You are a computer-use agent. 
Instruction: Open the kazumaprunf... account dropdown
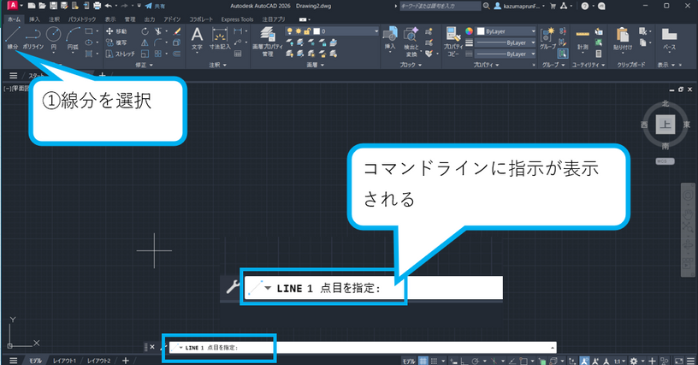[519, 6]
